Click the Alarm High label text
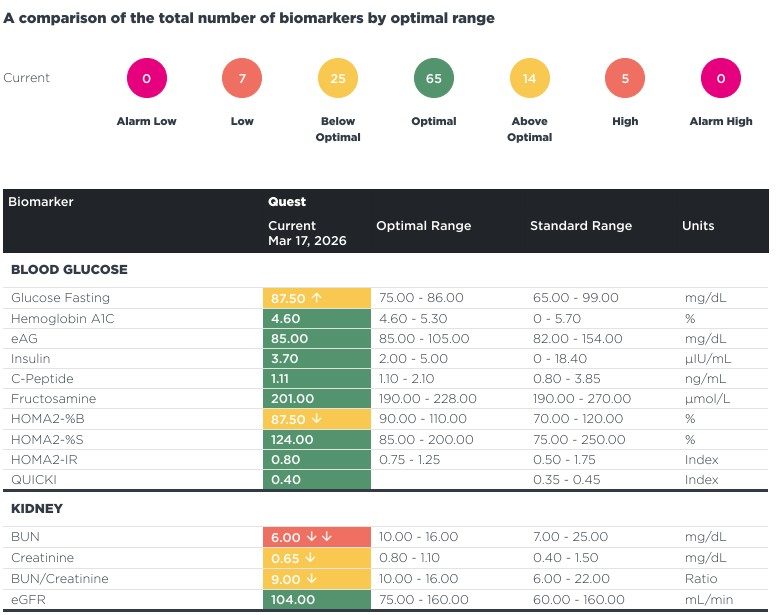Screen dimensions: 781x615 [721, 121]
